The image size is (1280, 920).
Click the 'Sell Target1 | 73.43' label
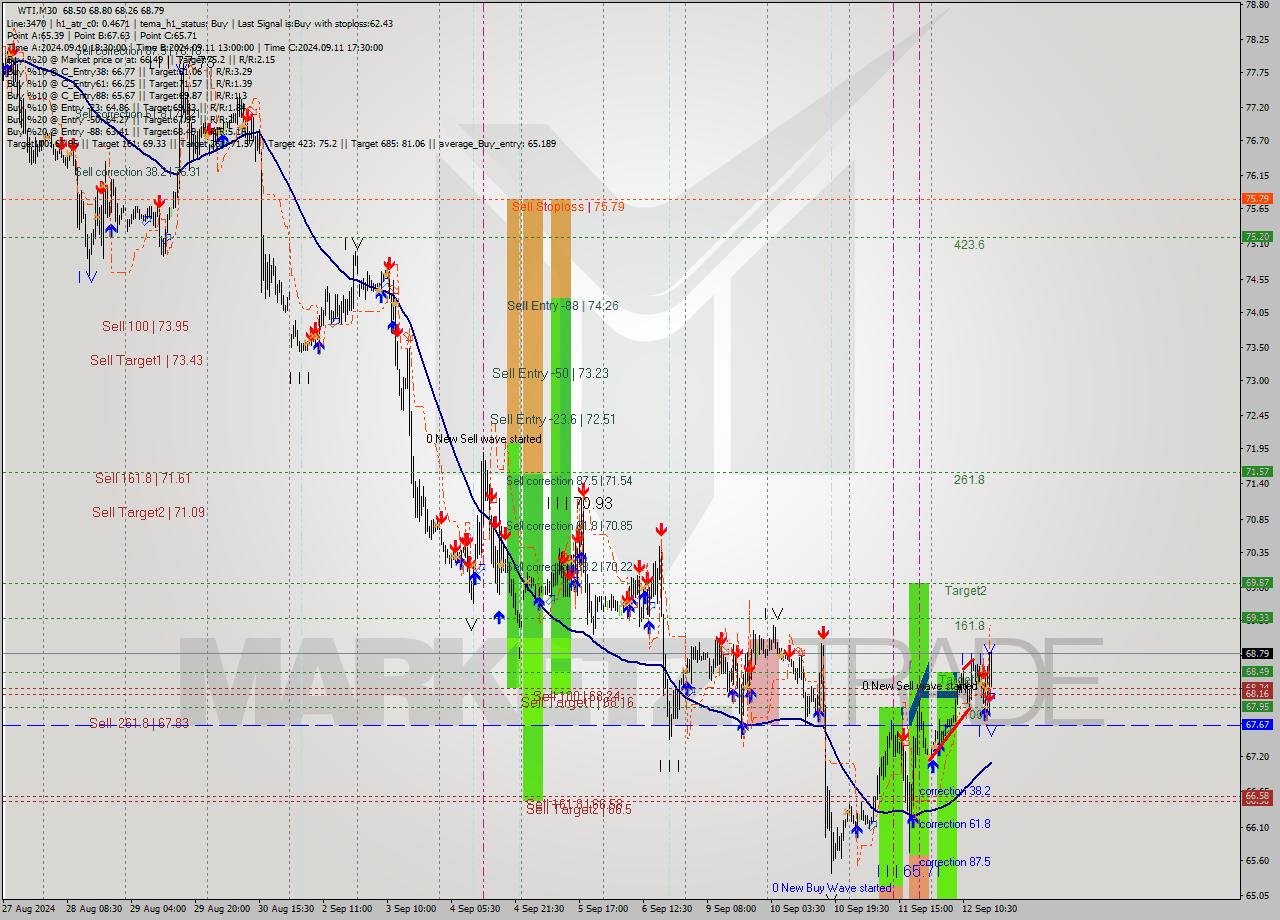point(146,360)
